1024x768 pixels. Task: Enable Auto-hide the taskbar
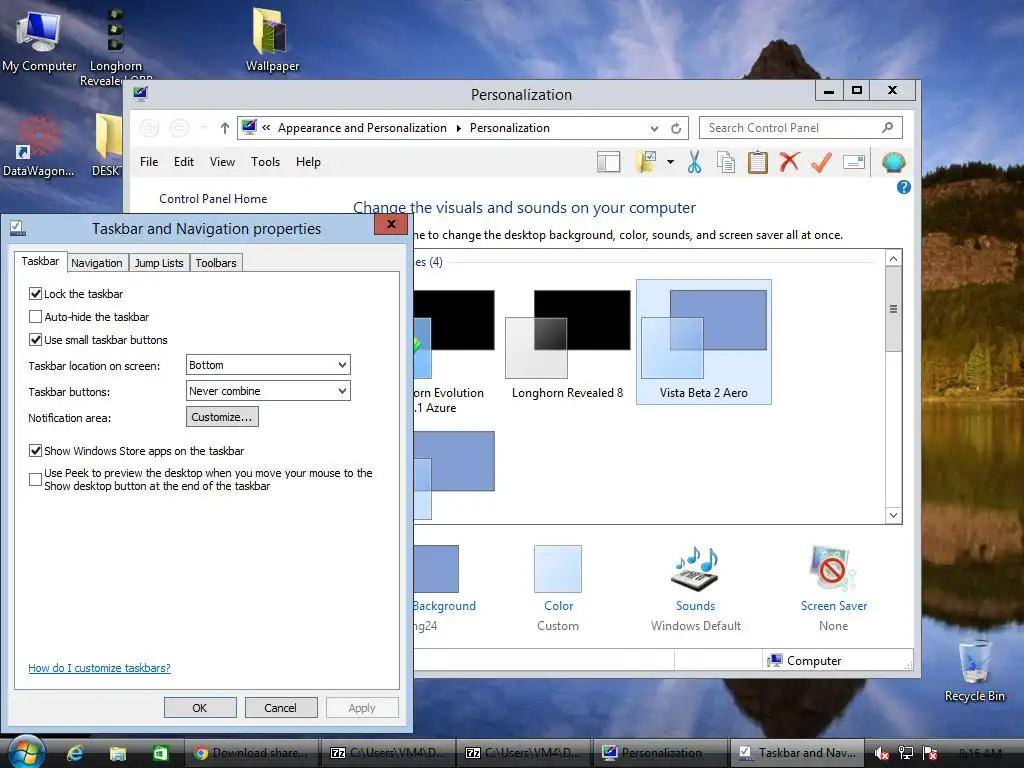[x=35, y=317]
